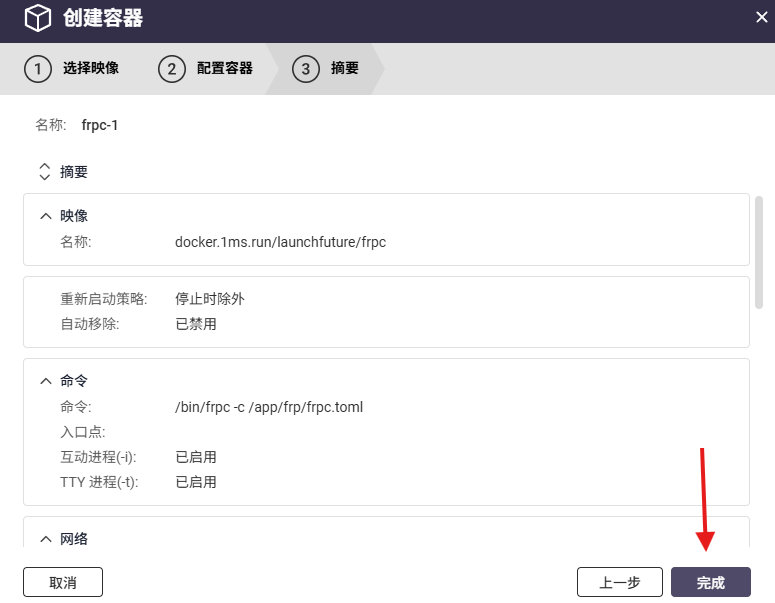This screenshot has height=603, width=775.
Task: Collapse the 映像 section
Action: (x=45, y=216)
